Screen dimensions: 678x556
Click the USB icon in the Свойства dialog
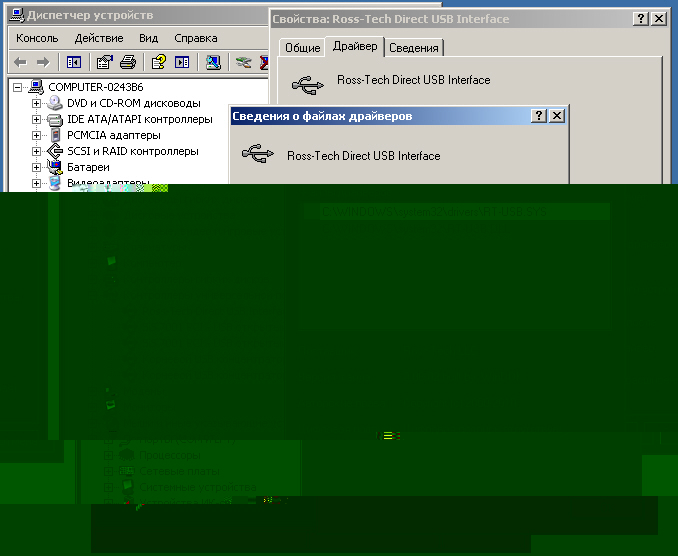307,85
